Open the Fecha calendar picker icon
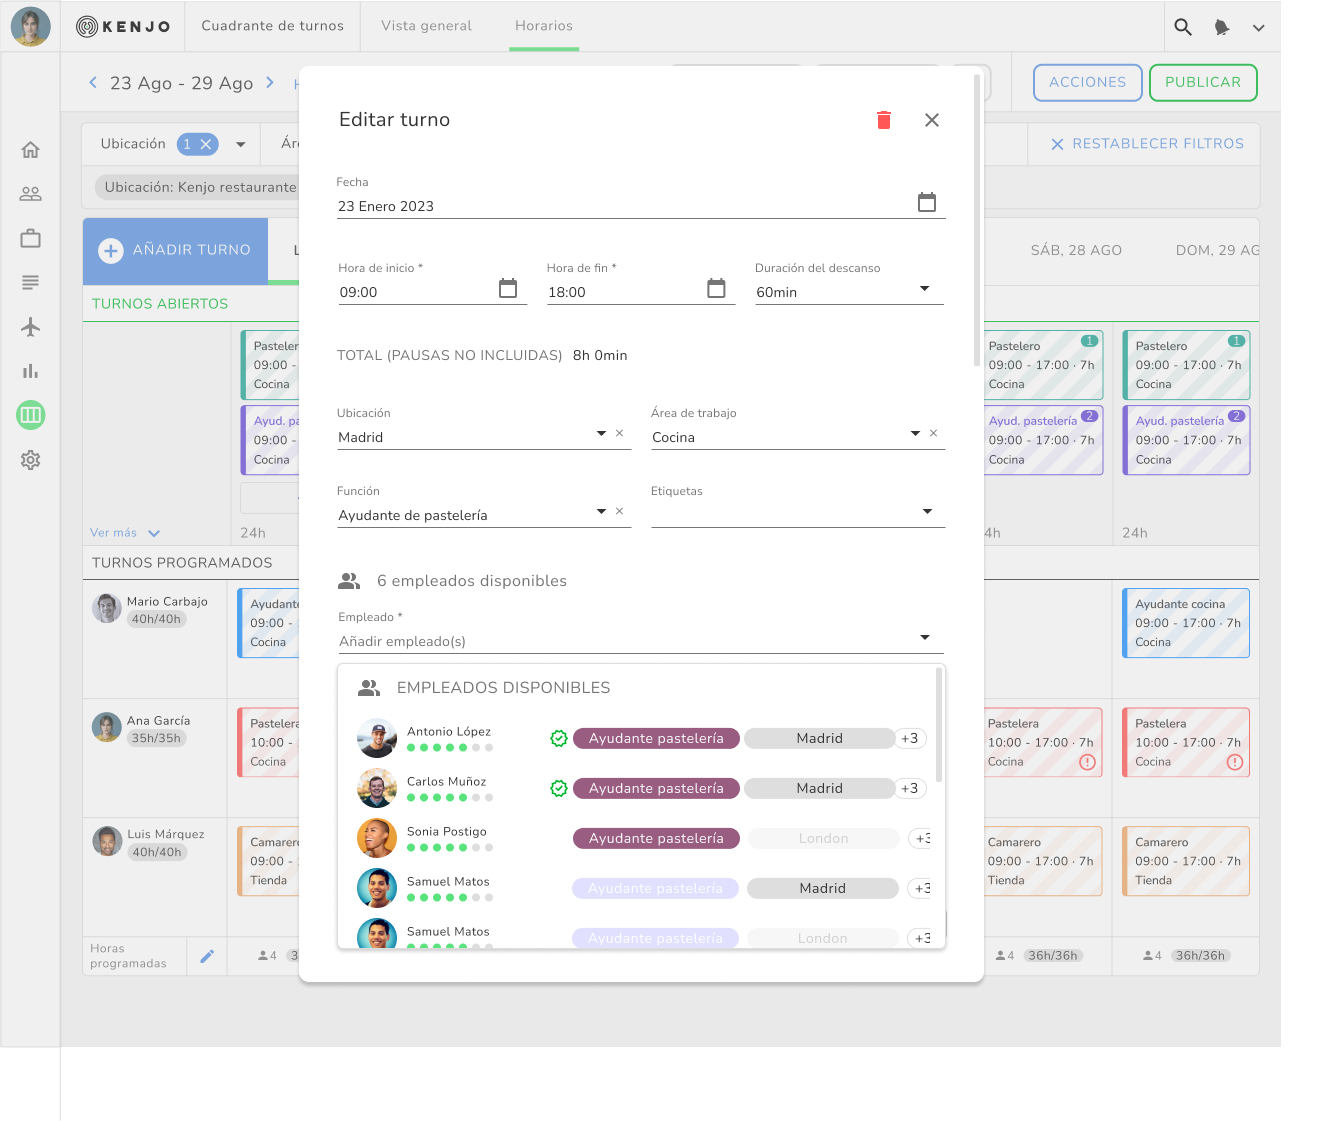 pyautogui.click(x=927, y=202)
